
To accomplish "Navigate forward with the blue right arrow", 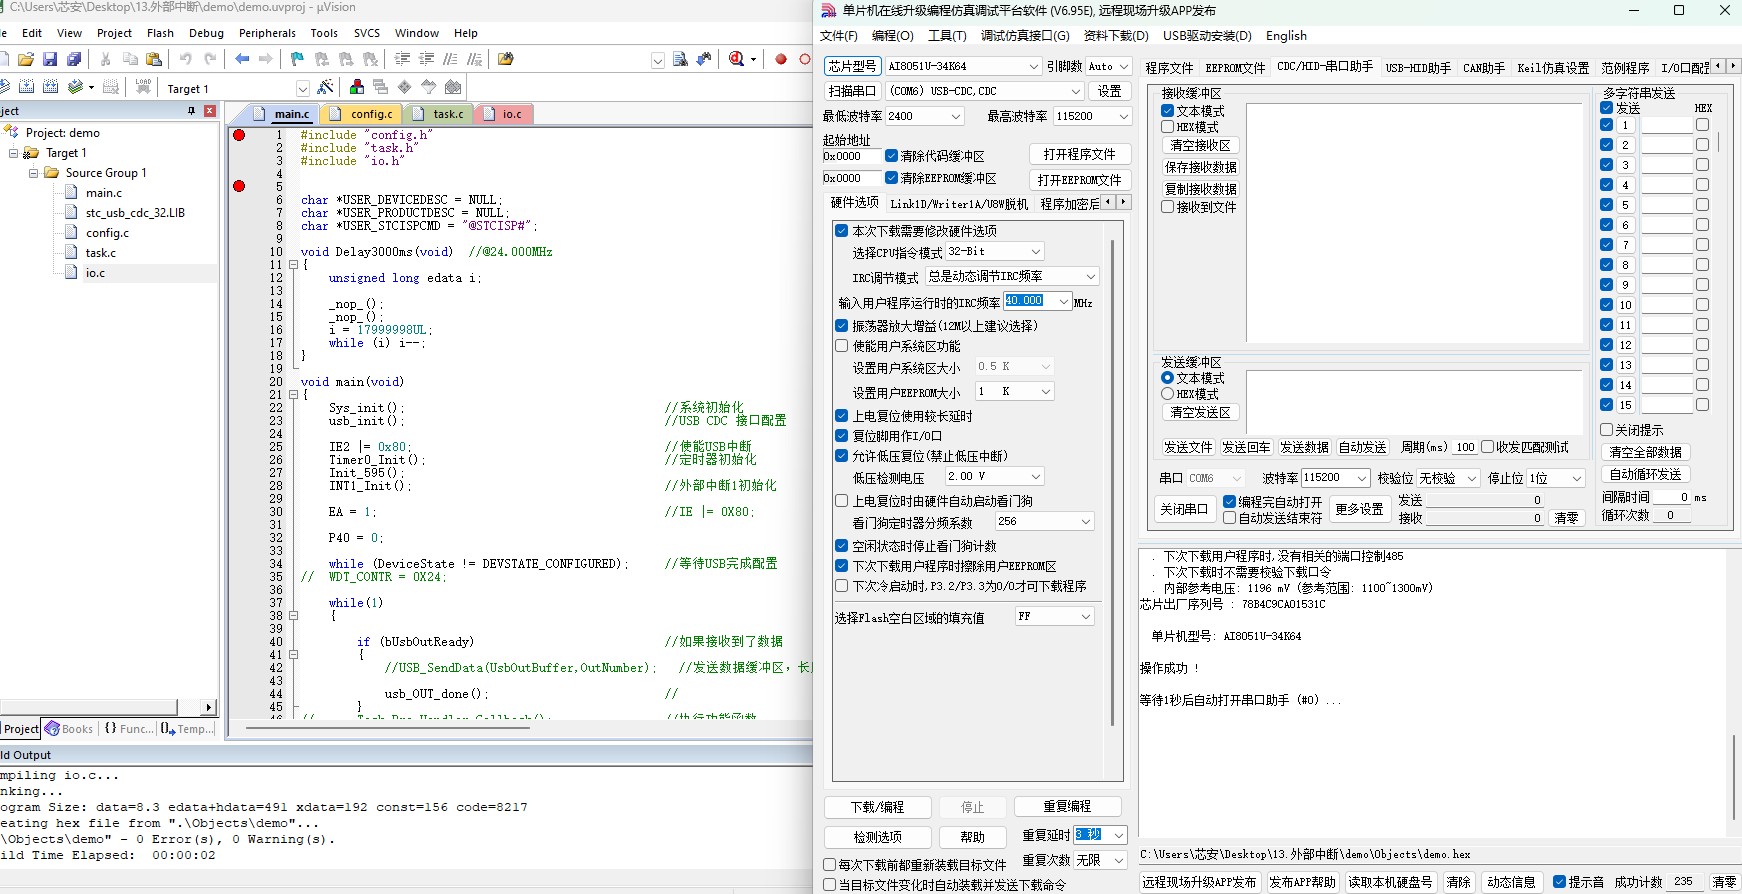I will 266,59.
